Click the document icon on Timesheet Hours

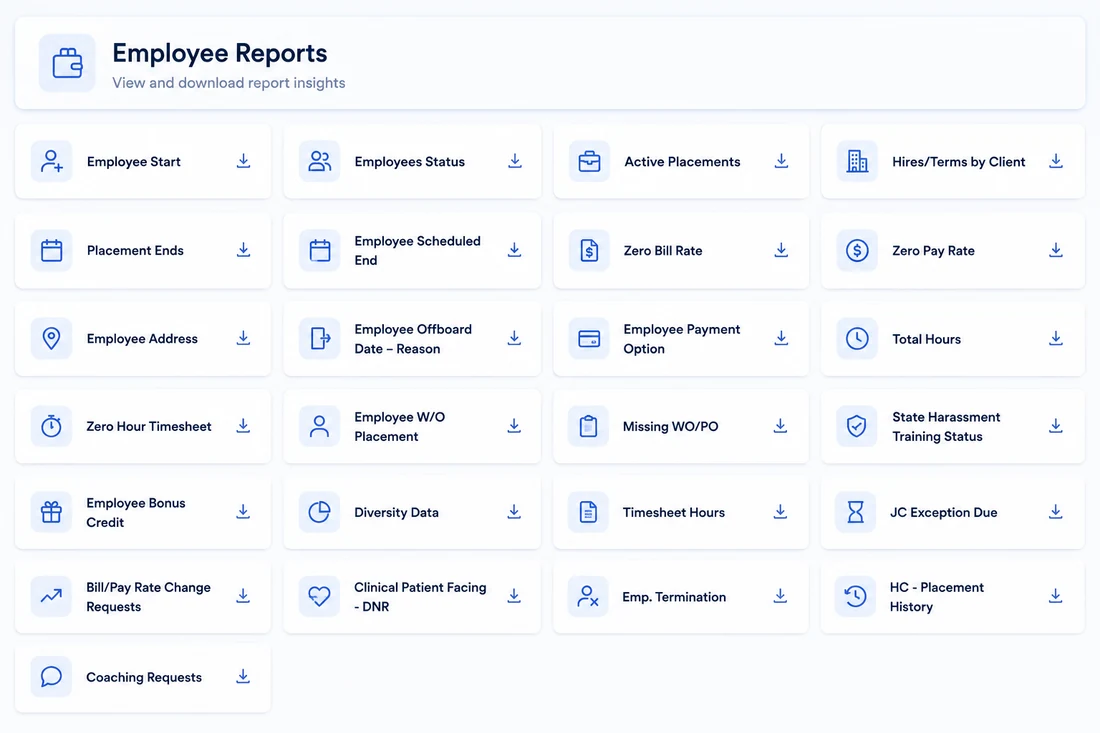click(589, 512)
